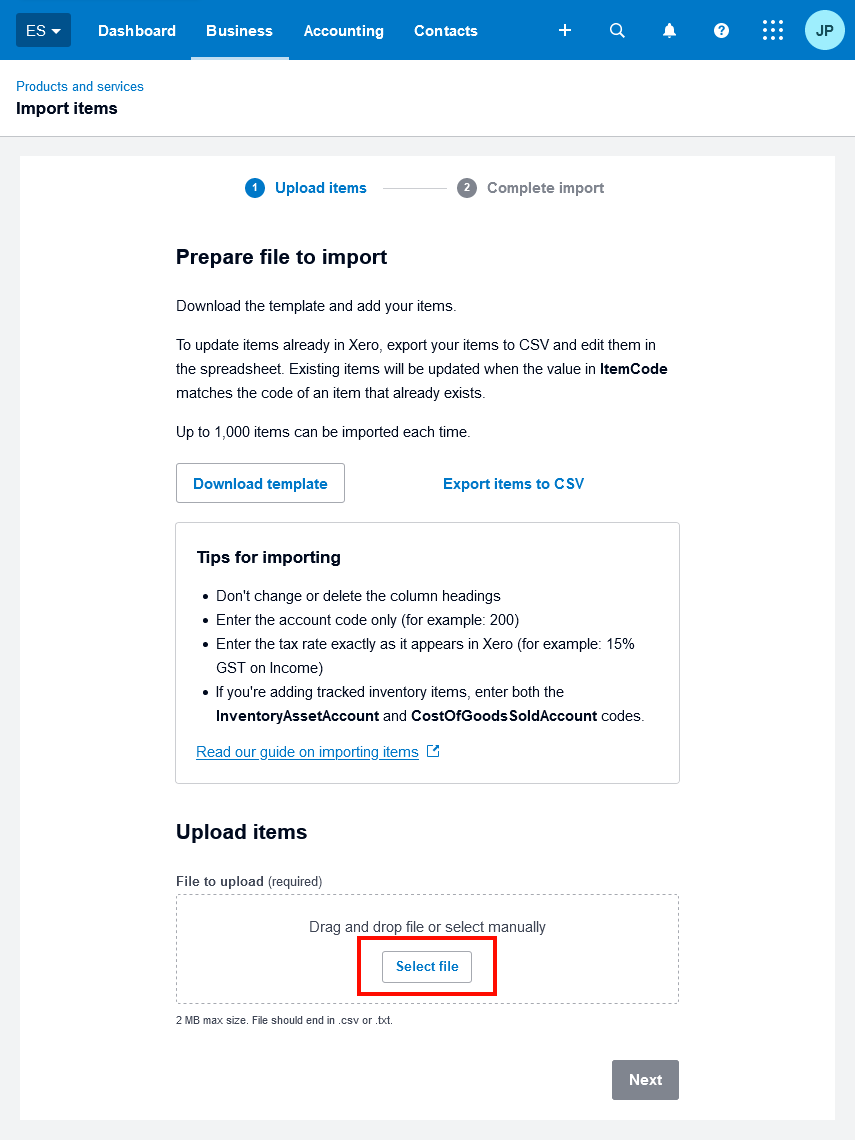The image size is (855, 1140).
Task: Click the step 2 Complete import circle
Action: (x=466, y=187)
